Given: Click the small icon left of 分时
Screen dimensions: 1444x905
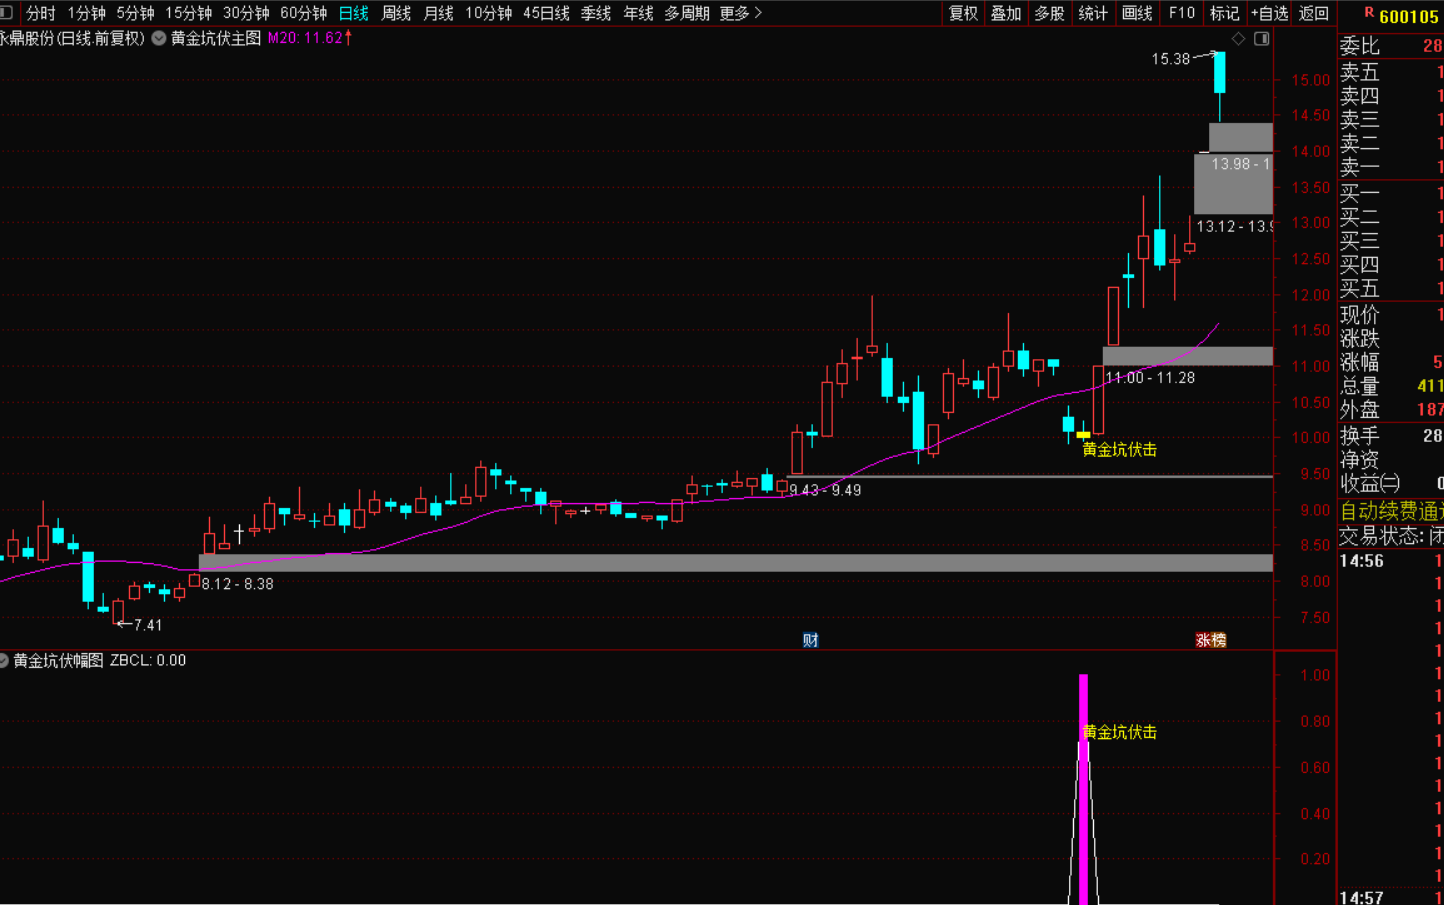Looking at the screenshot, I should tap(6, 13).
